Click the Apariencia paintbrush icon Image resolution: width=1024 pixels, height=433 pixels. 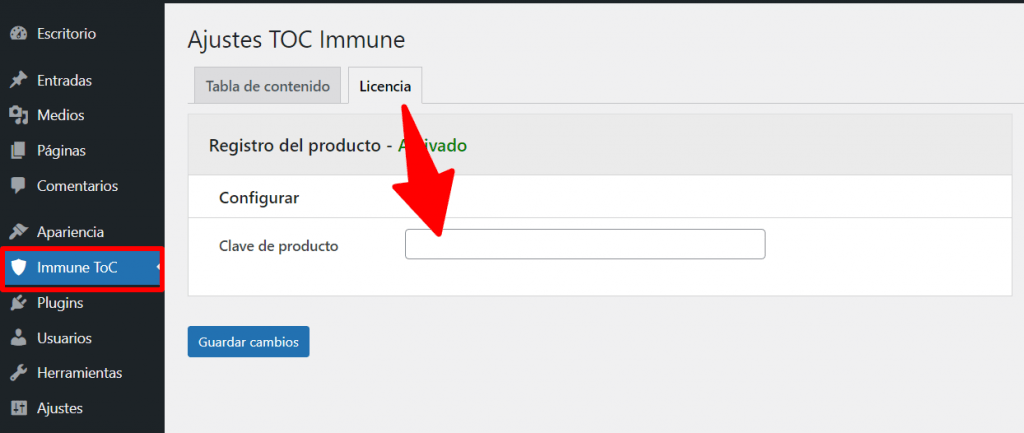coord(18,232)
